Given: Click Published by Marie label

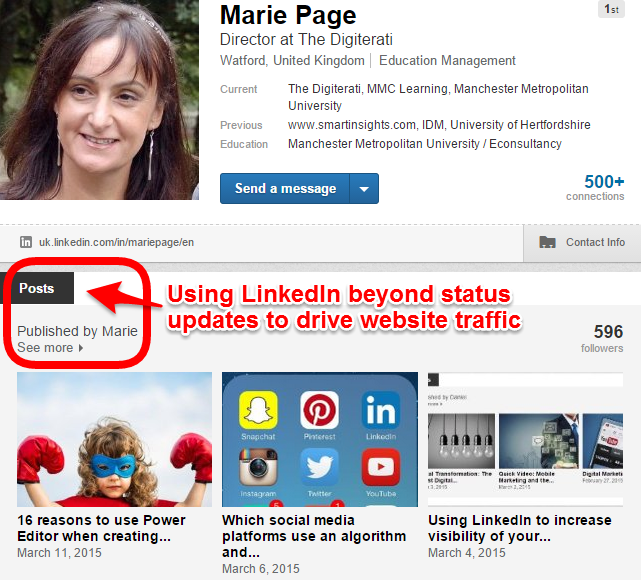Looking at the screenshot, I should [x=77, y=331].
